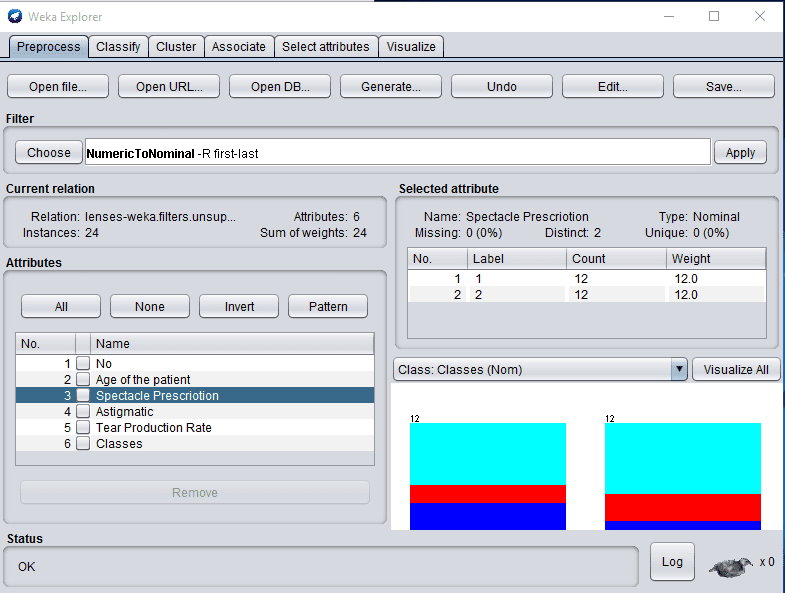This screenshot has height=593, width=785.
Task: Click the Open URL... button
Action: (169, 87)
